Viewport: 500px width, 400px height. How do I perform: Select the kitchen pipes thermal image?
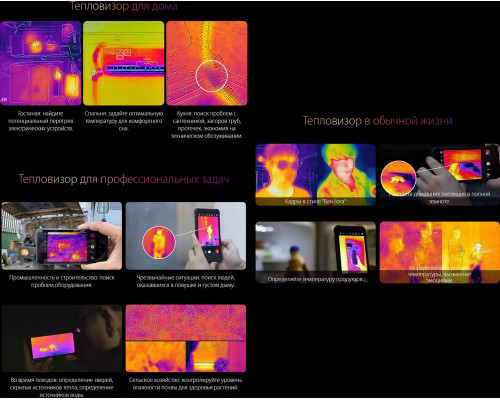tap(207, 63)
